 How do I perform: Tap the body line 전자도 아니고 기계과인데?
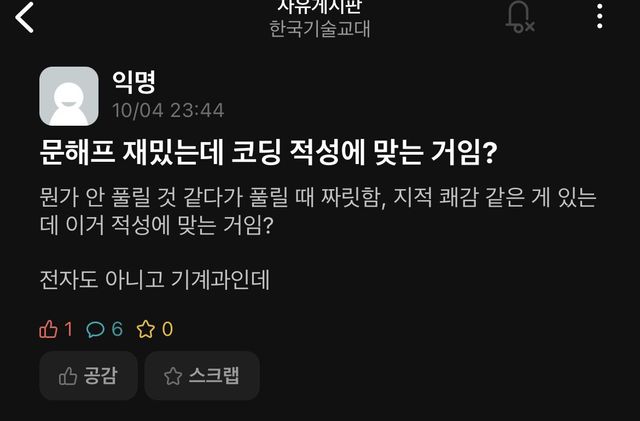coord(155,280)
